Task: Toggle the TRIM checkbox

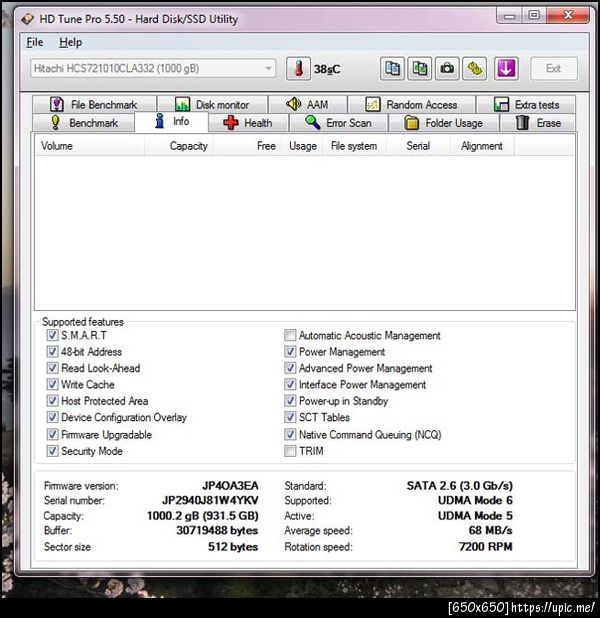Action: [x=290, y=451]
